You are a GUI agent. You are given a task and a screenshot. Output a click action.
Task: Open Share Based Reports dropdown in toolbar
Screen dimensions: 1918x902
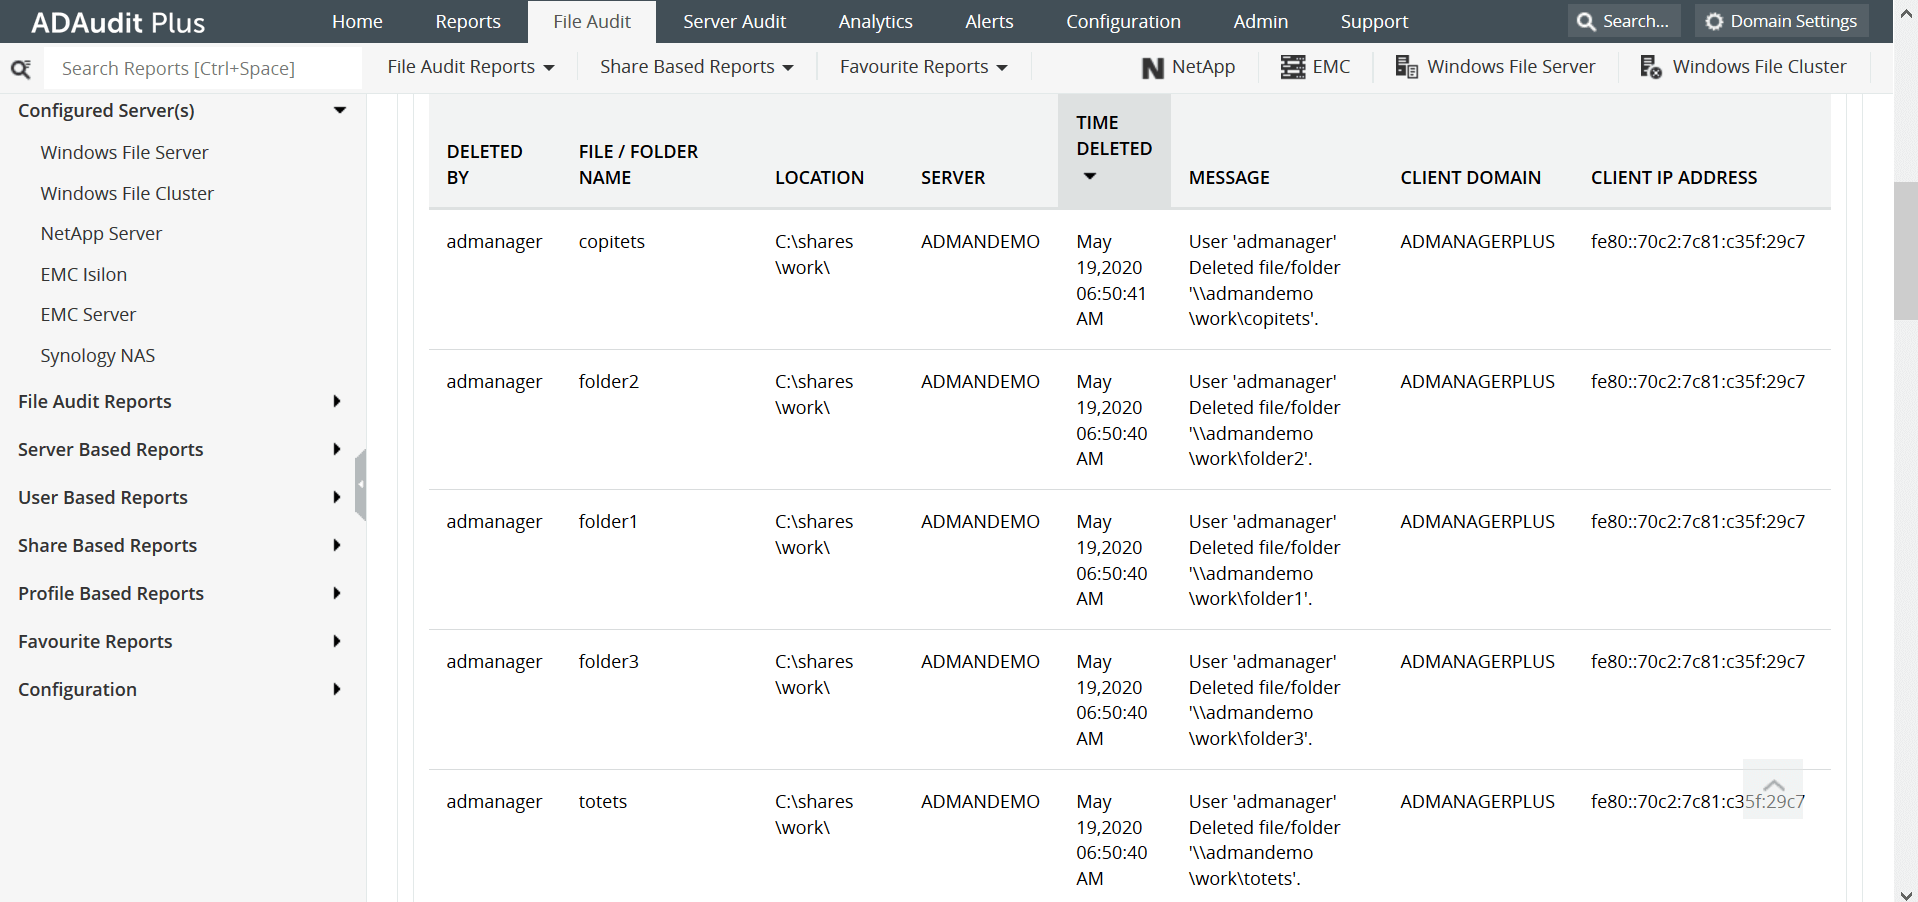click(x=697, y=67)
